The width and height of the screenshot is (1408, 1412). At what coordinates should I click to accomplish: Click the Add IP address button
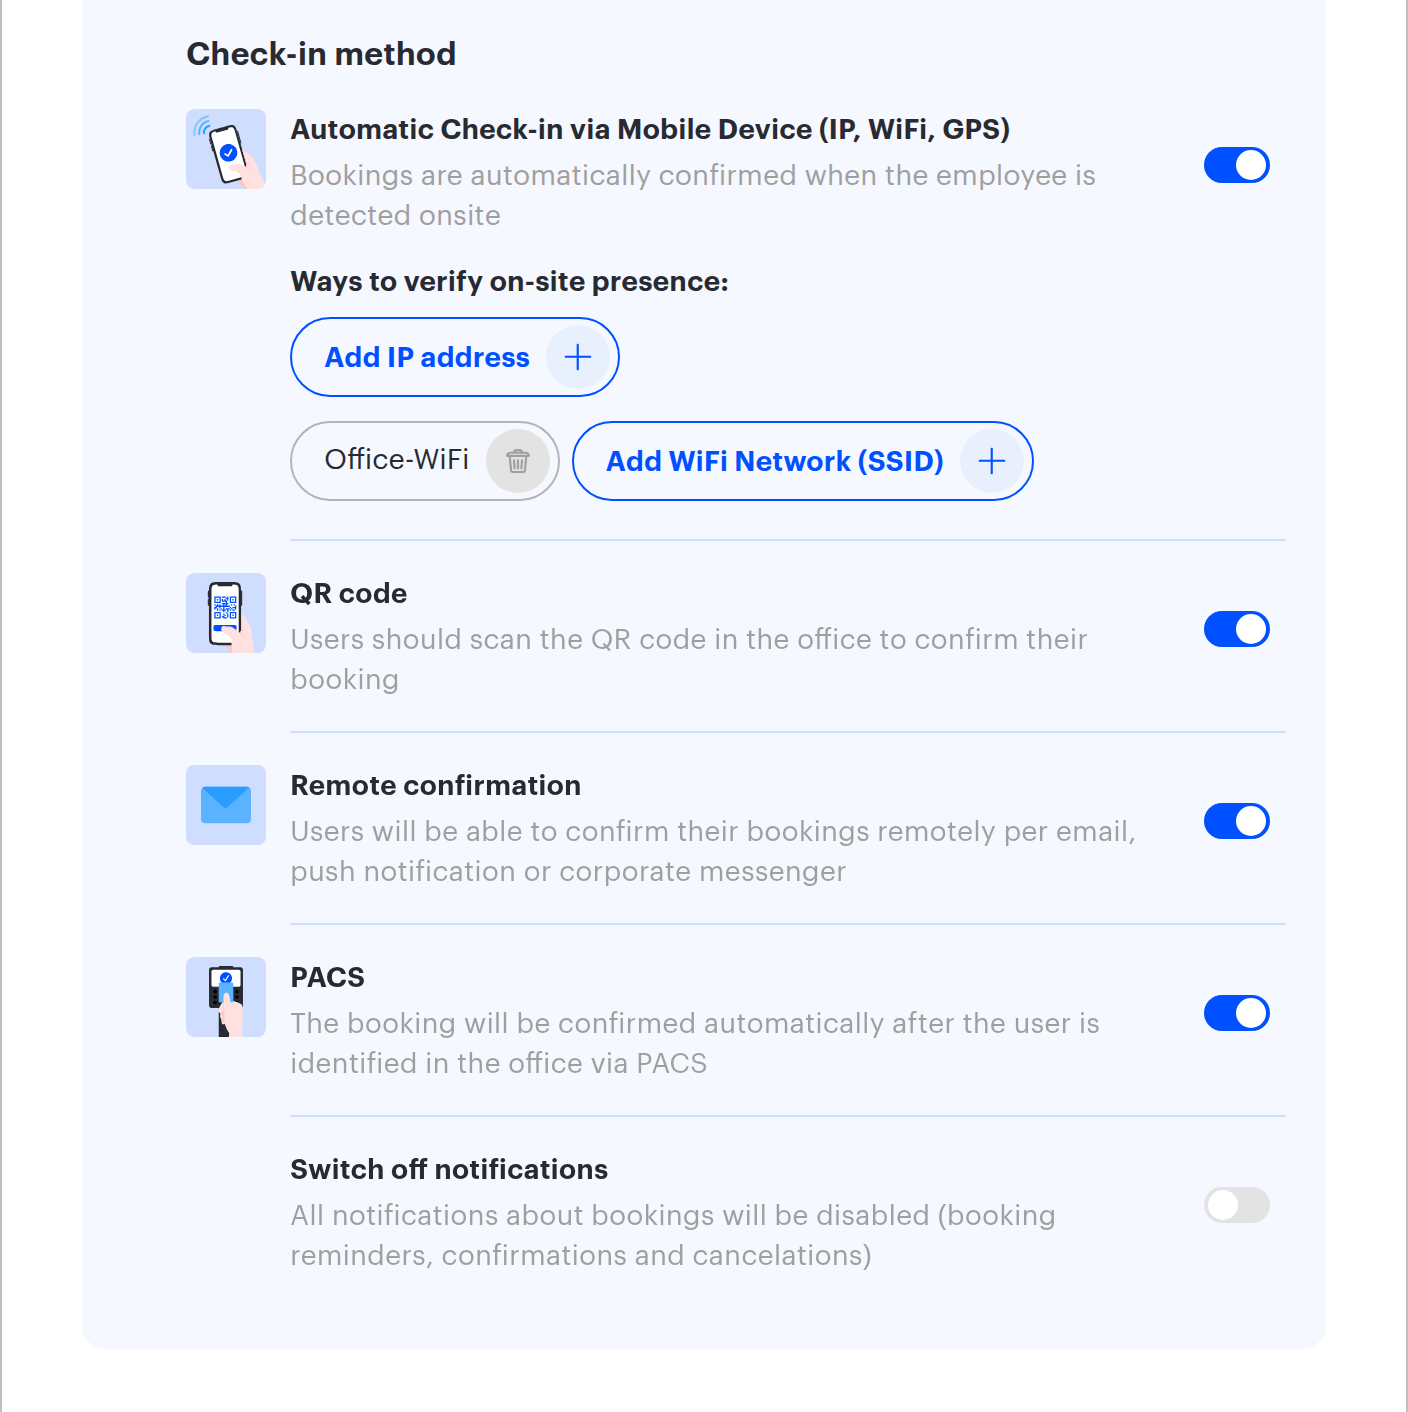(x=455, y=357)
